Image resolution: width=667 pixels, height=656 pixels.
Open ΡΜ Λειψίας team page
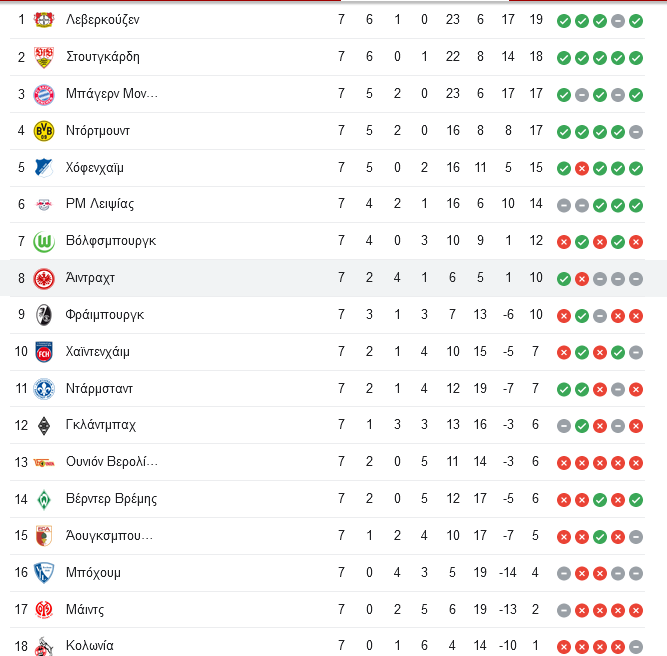point(100,204)
